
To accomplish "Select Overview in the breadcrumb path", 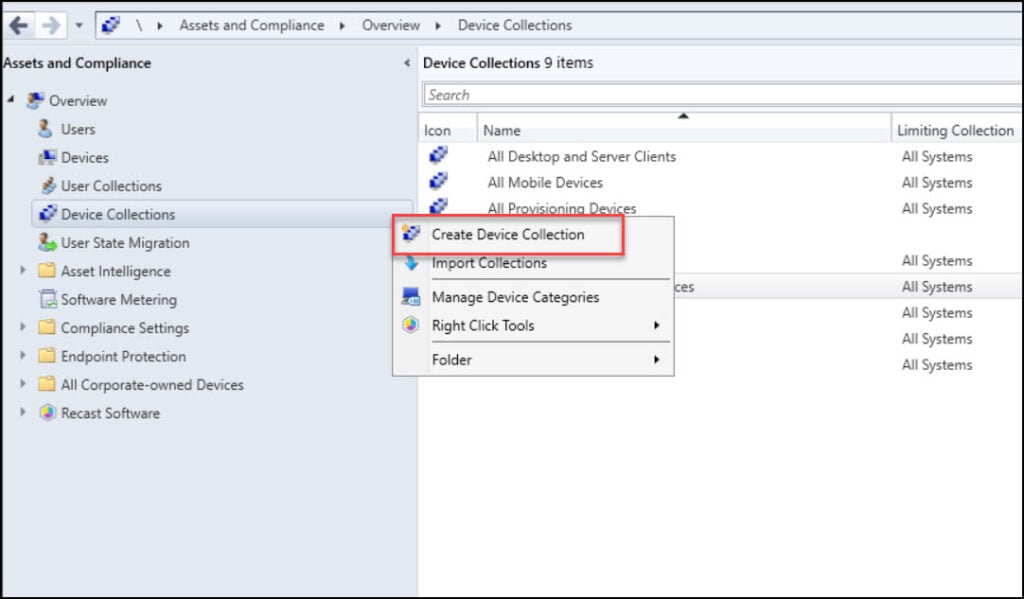I will [391, 25].
